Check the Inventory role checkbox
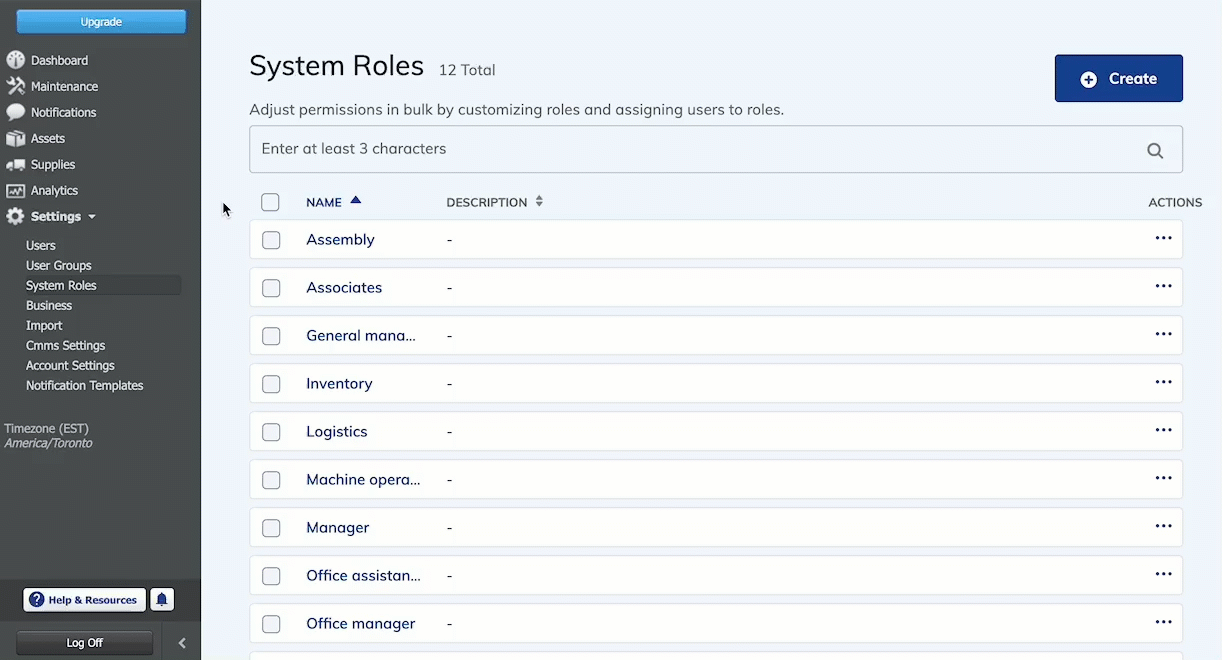Screen dimensions: 1222x660 (x=271, y=384)
